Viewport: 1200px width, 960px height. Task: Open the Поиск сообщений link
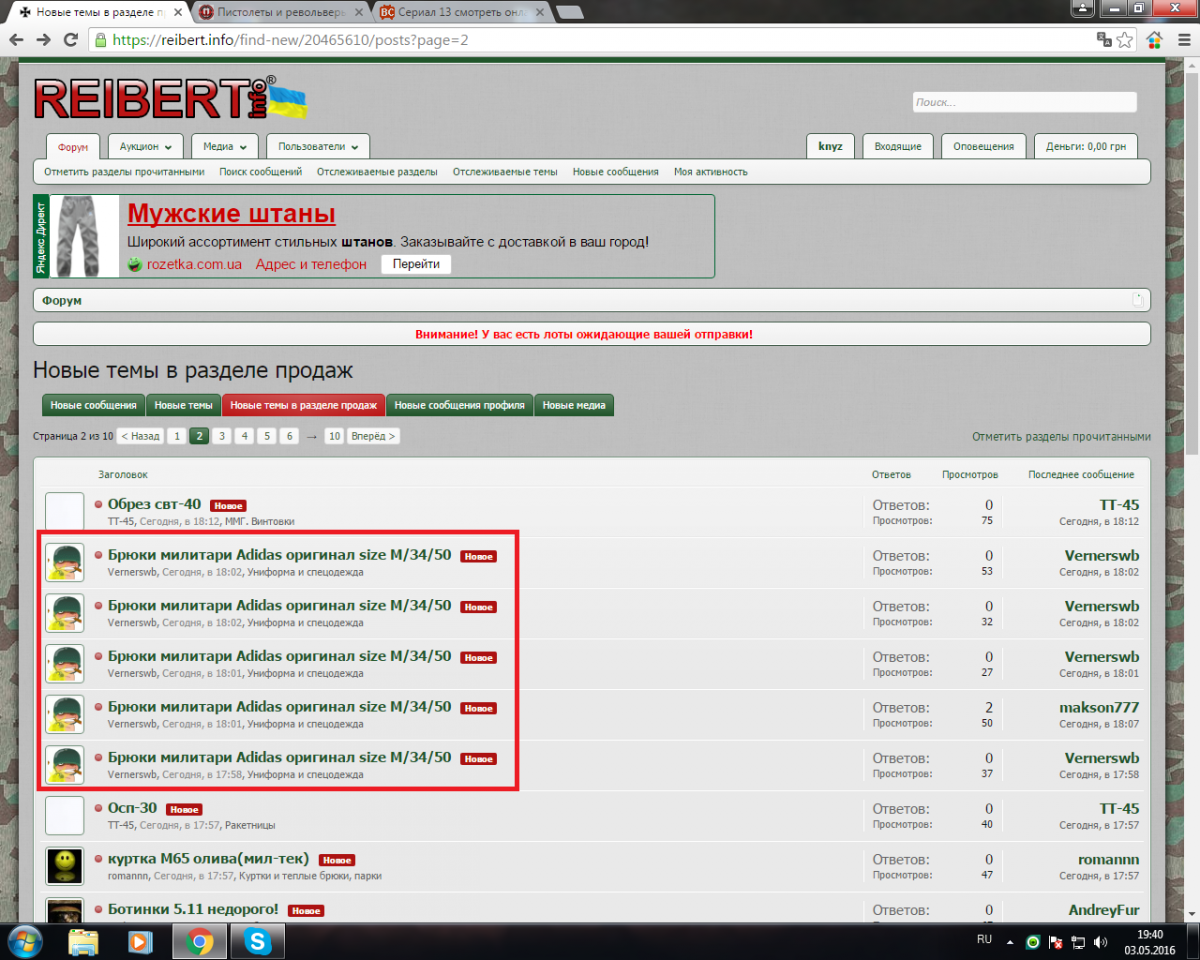click(261, 172)
